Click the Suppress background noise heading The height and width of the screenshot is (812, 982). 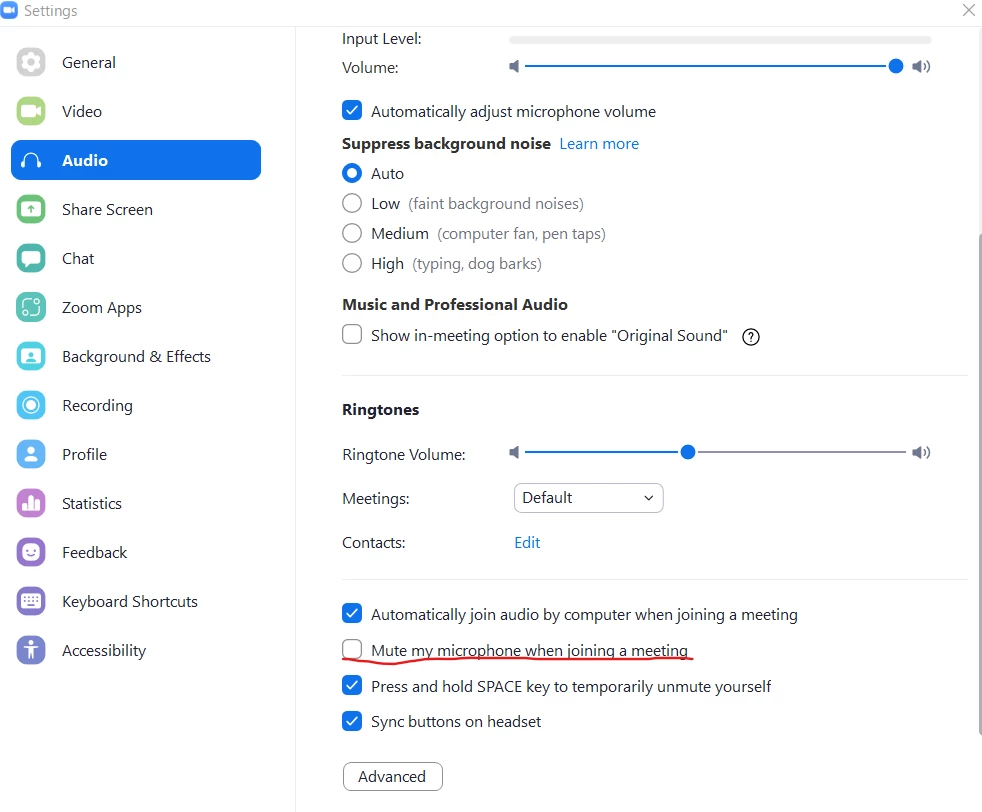pos(446,144)
